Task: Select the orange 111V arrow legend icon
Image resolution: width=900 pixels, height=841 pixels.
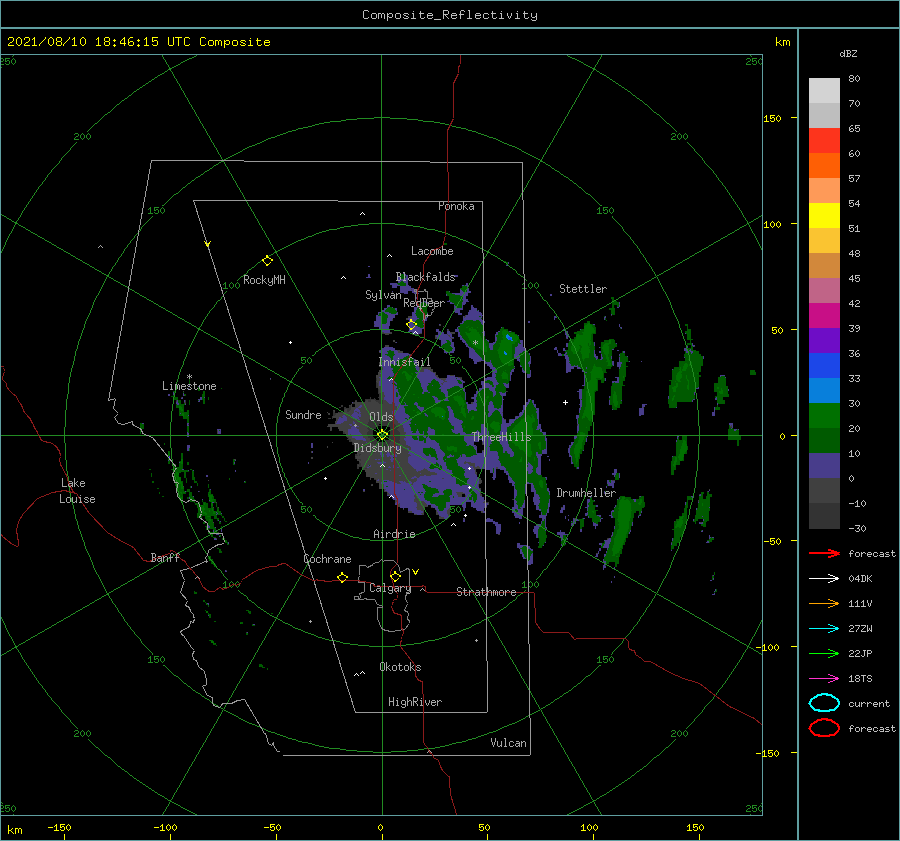Action: pos(824,603)
